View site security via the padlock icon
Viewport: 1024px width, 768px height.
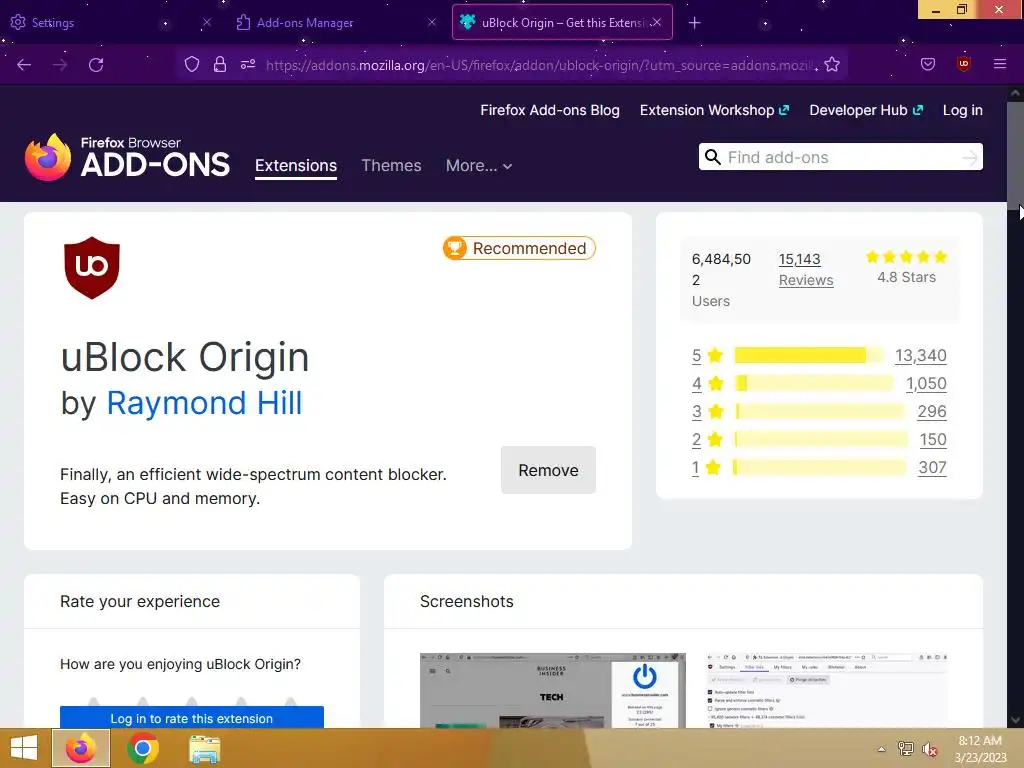point(220,64)
